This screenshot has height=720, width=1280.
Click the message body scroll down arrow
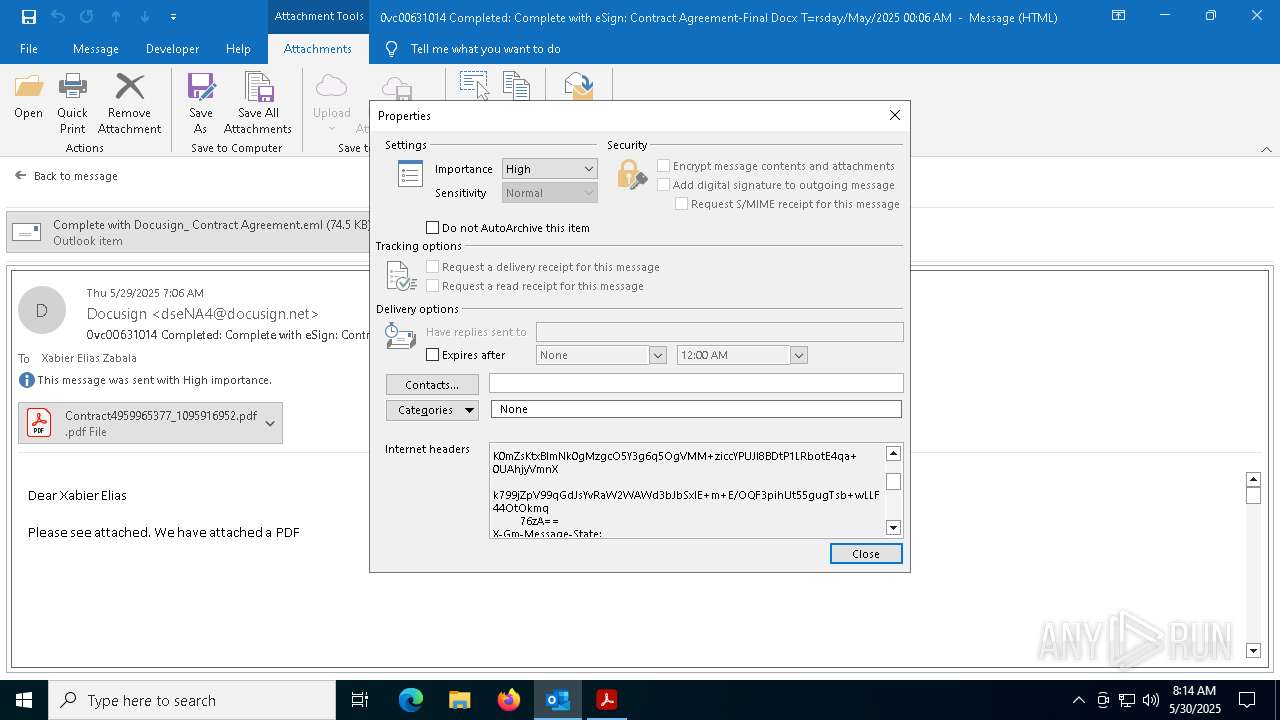(1254, 651)
